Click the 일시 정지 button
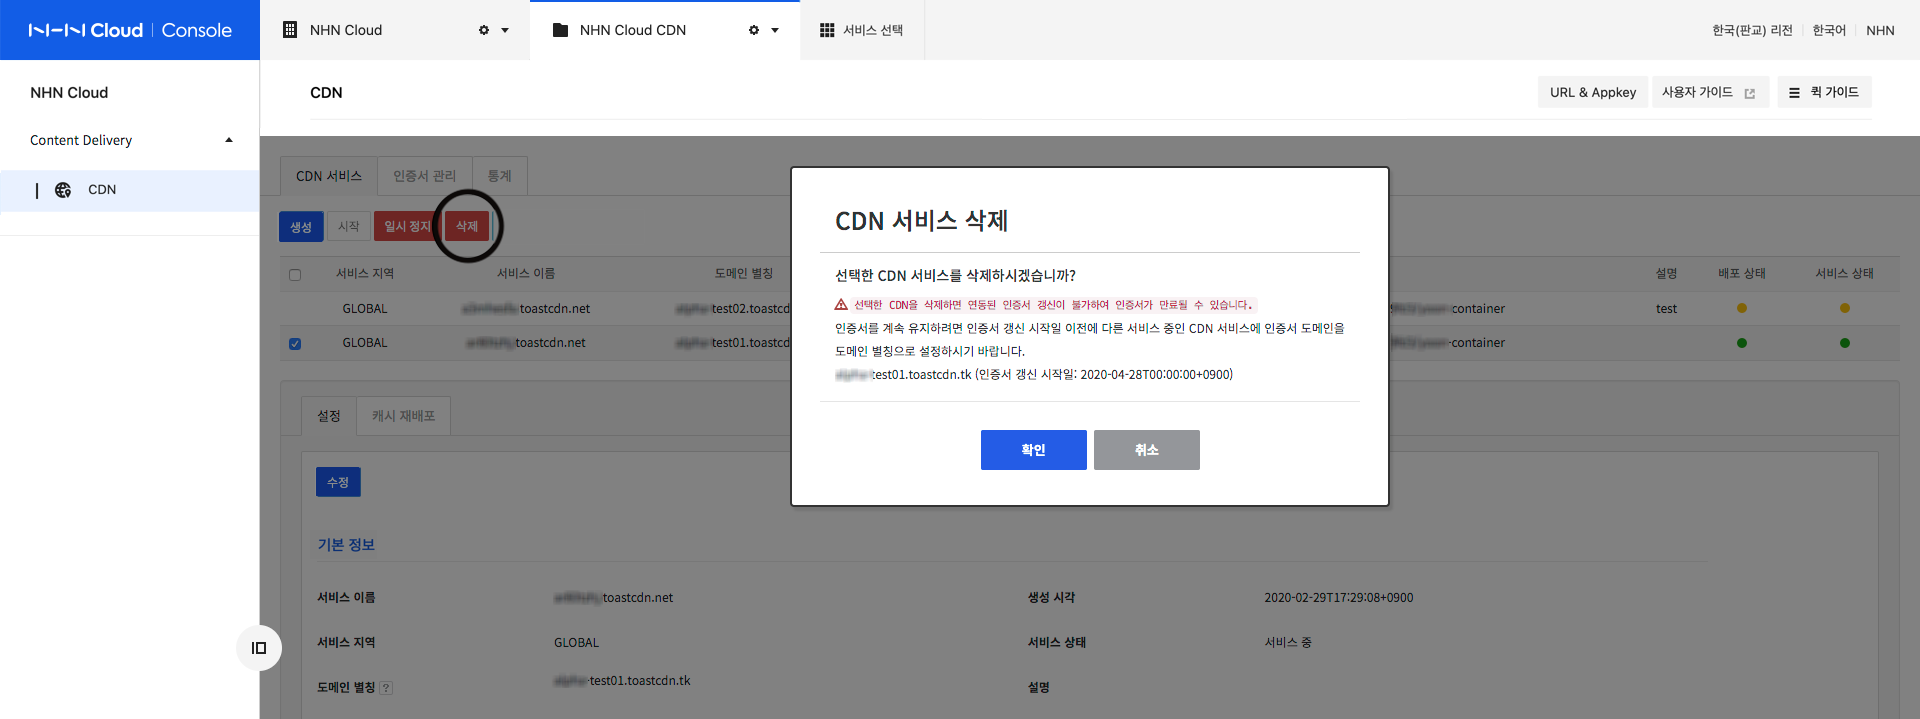 pyautogui.click(x=407, y=227)
